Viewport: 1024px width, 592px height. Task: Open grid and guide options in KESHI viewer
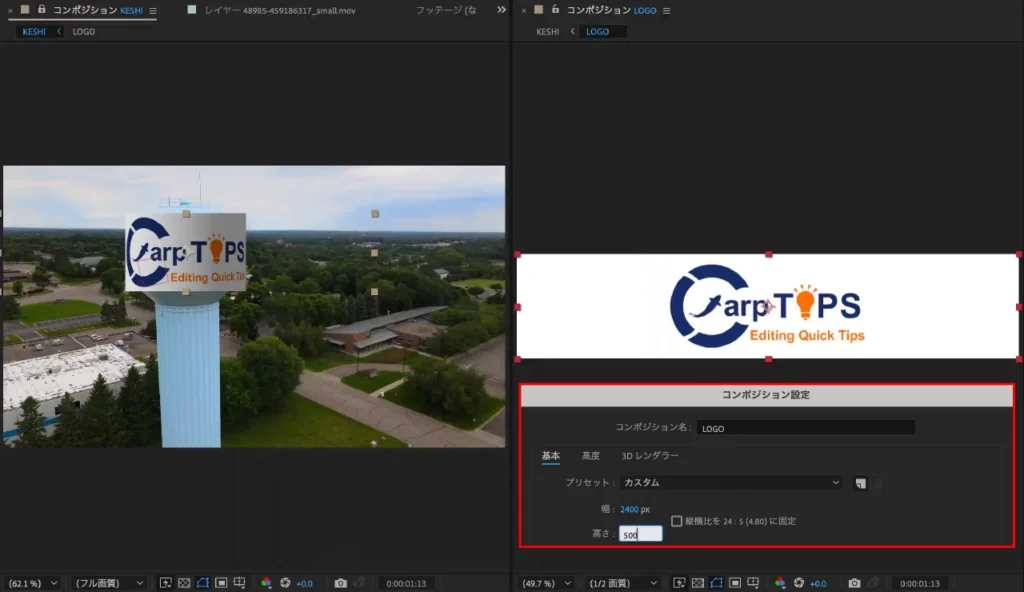click(240, 583)
